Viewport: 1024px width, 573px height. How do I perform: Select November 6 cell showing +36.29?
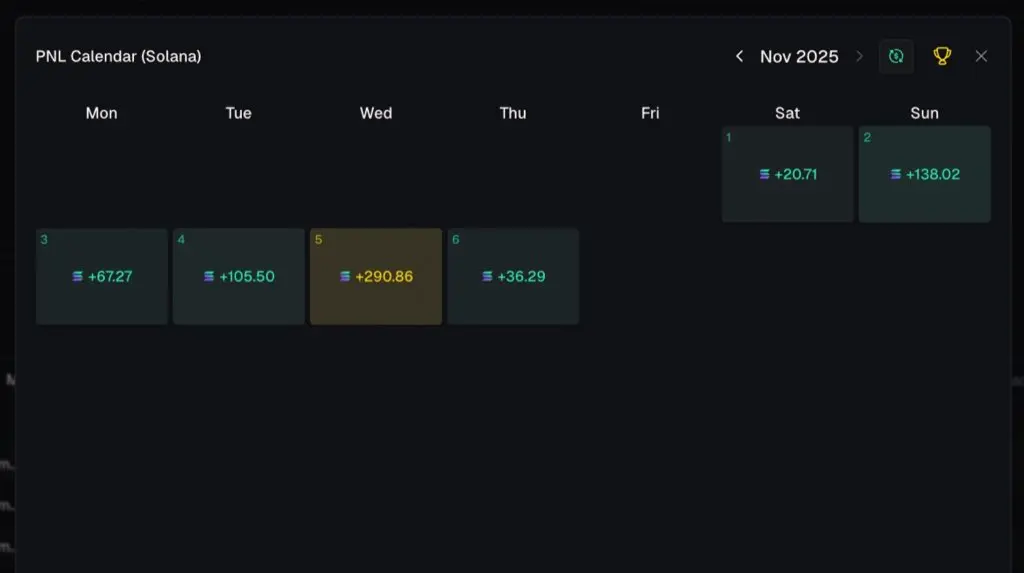[x=513, y=276]
